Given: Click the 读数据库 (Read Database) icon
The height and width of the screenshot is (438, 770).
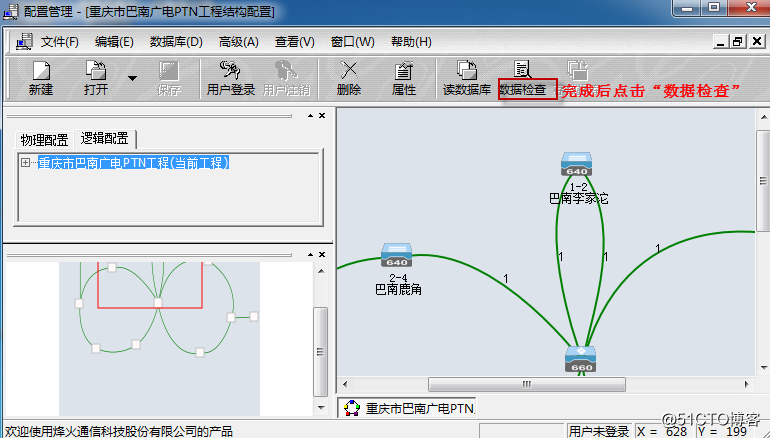Looking at the screenshot, I should pos(467,79).
